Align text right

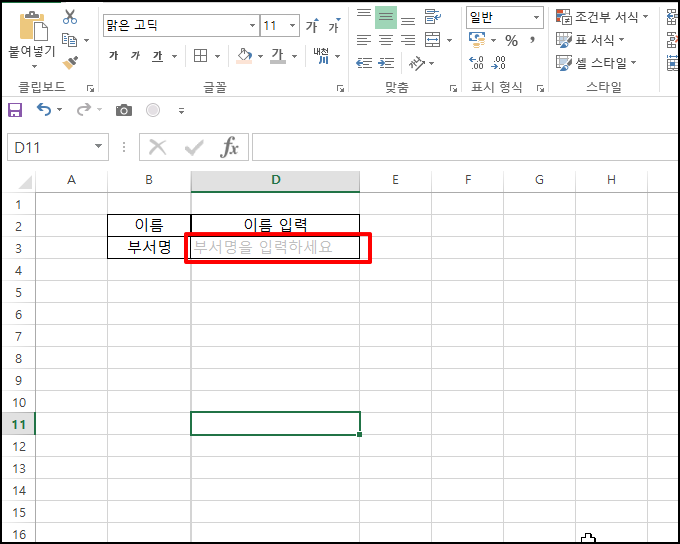pyautogui.click(x=408, y=40)
